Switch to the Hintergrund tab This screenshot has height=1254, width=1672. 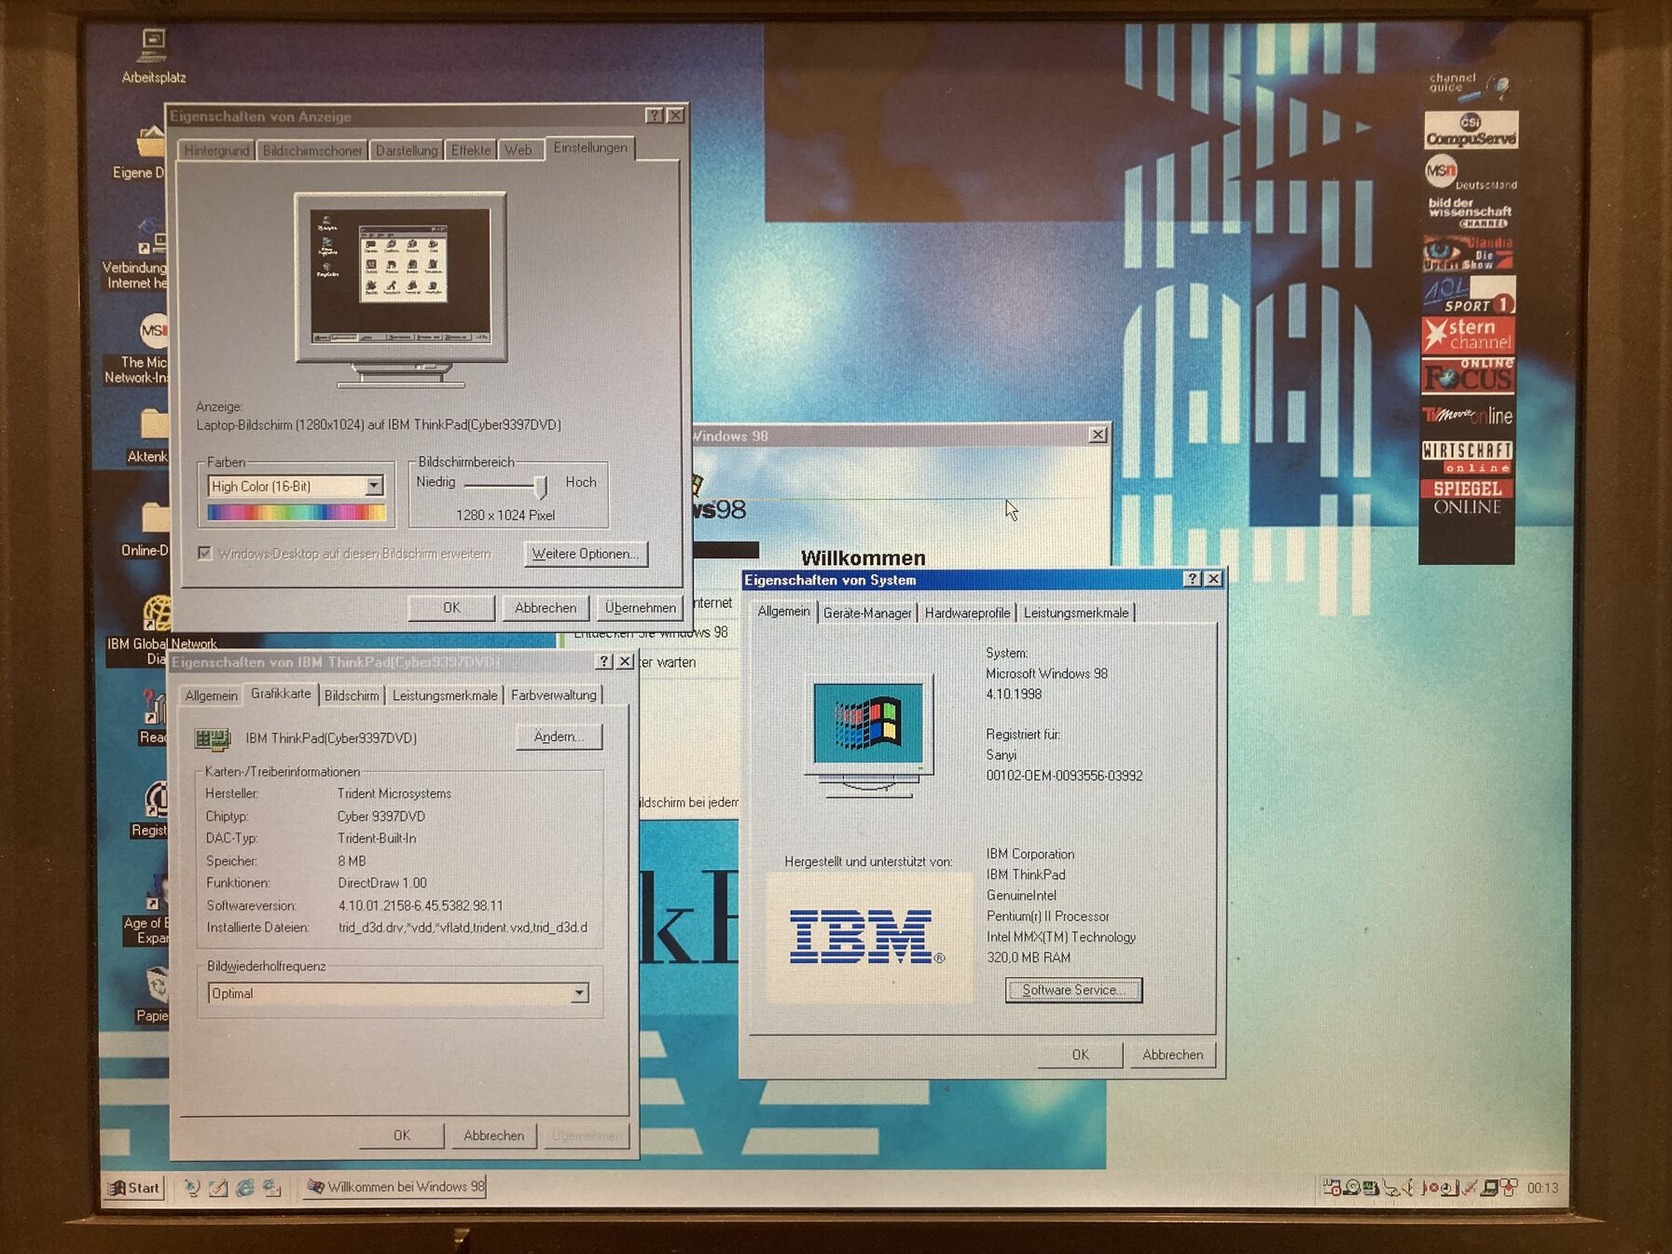(216, 150)
